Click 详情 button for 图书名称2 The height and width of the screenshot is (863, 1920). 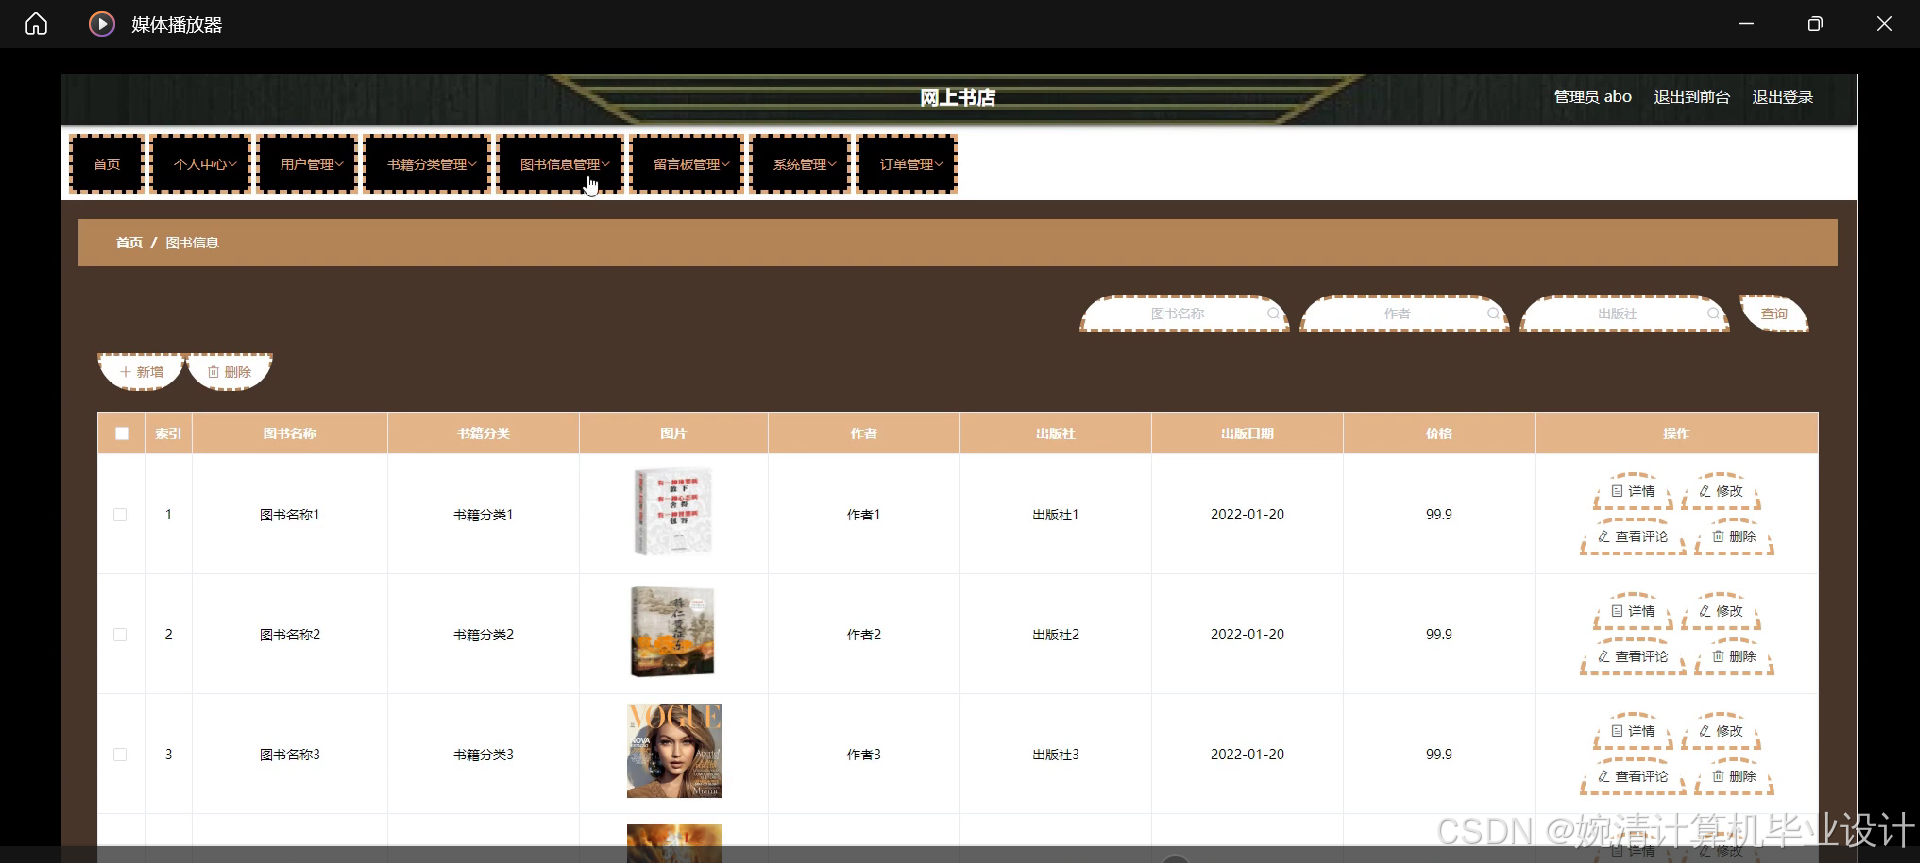[x=1633, y=611]
